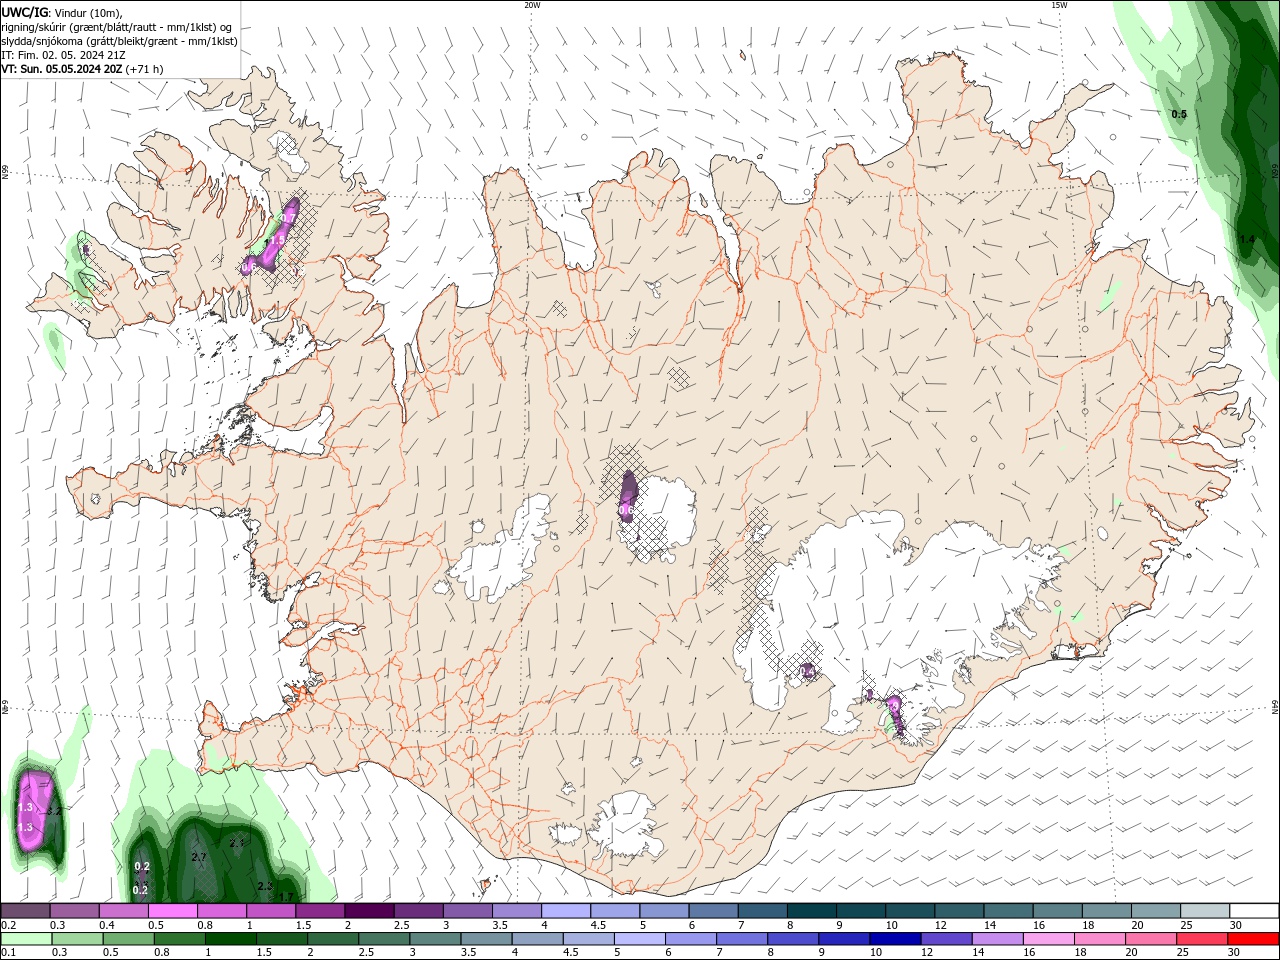Pick the top-row legend swatch labeled 0.8
Screen dimensions: 1280x960
[221, 911]
